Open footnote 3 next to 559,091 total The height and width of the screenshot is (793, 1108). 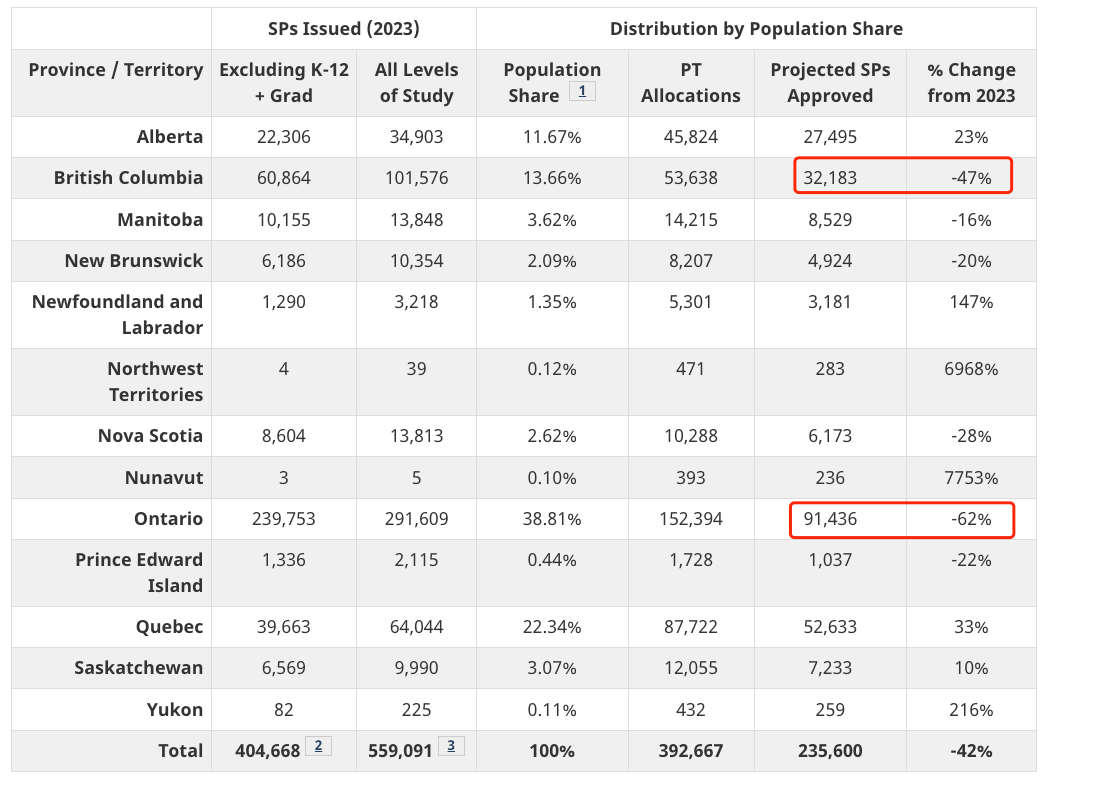point(451,746)
